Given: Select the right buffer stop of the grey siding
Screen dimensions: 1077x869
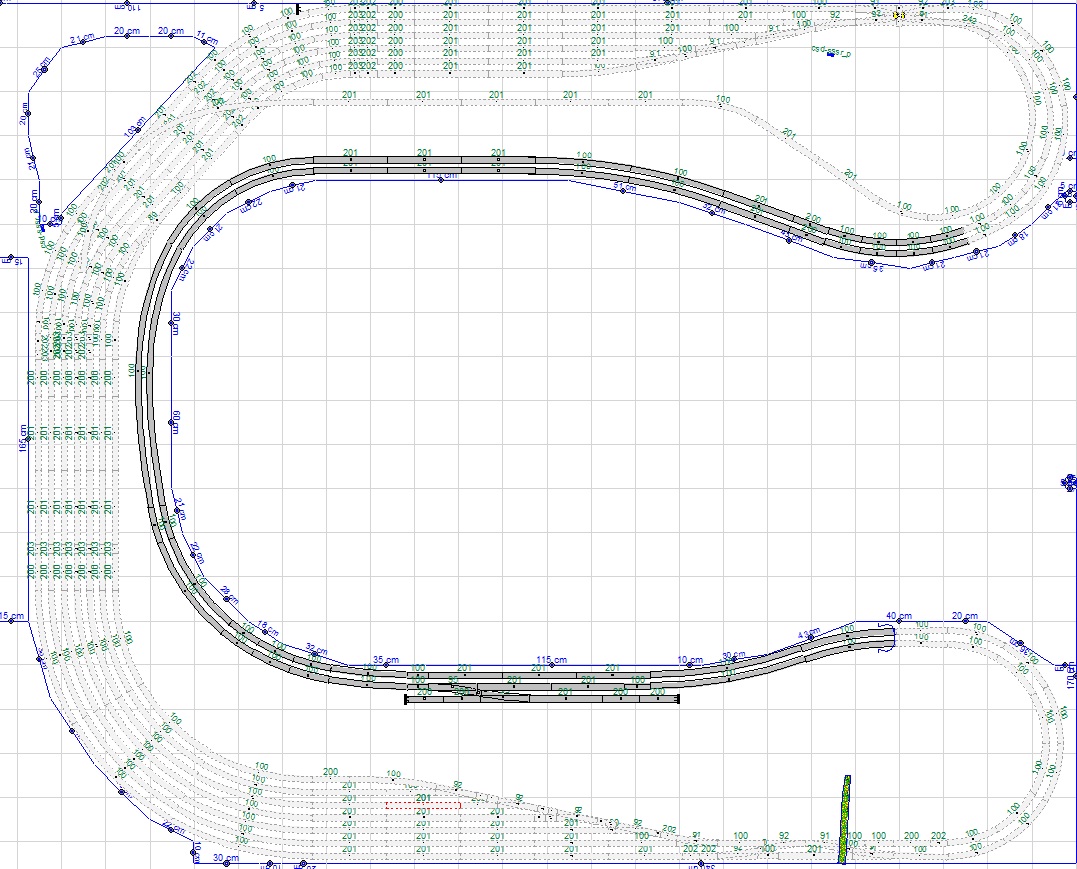Looking at the screenshot, I should click(679, 700).
